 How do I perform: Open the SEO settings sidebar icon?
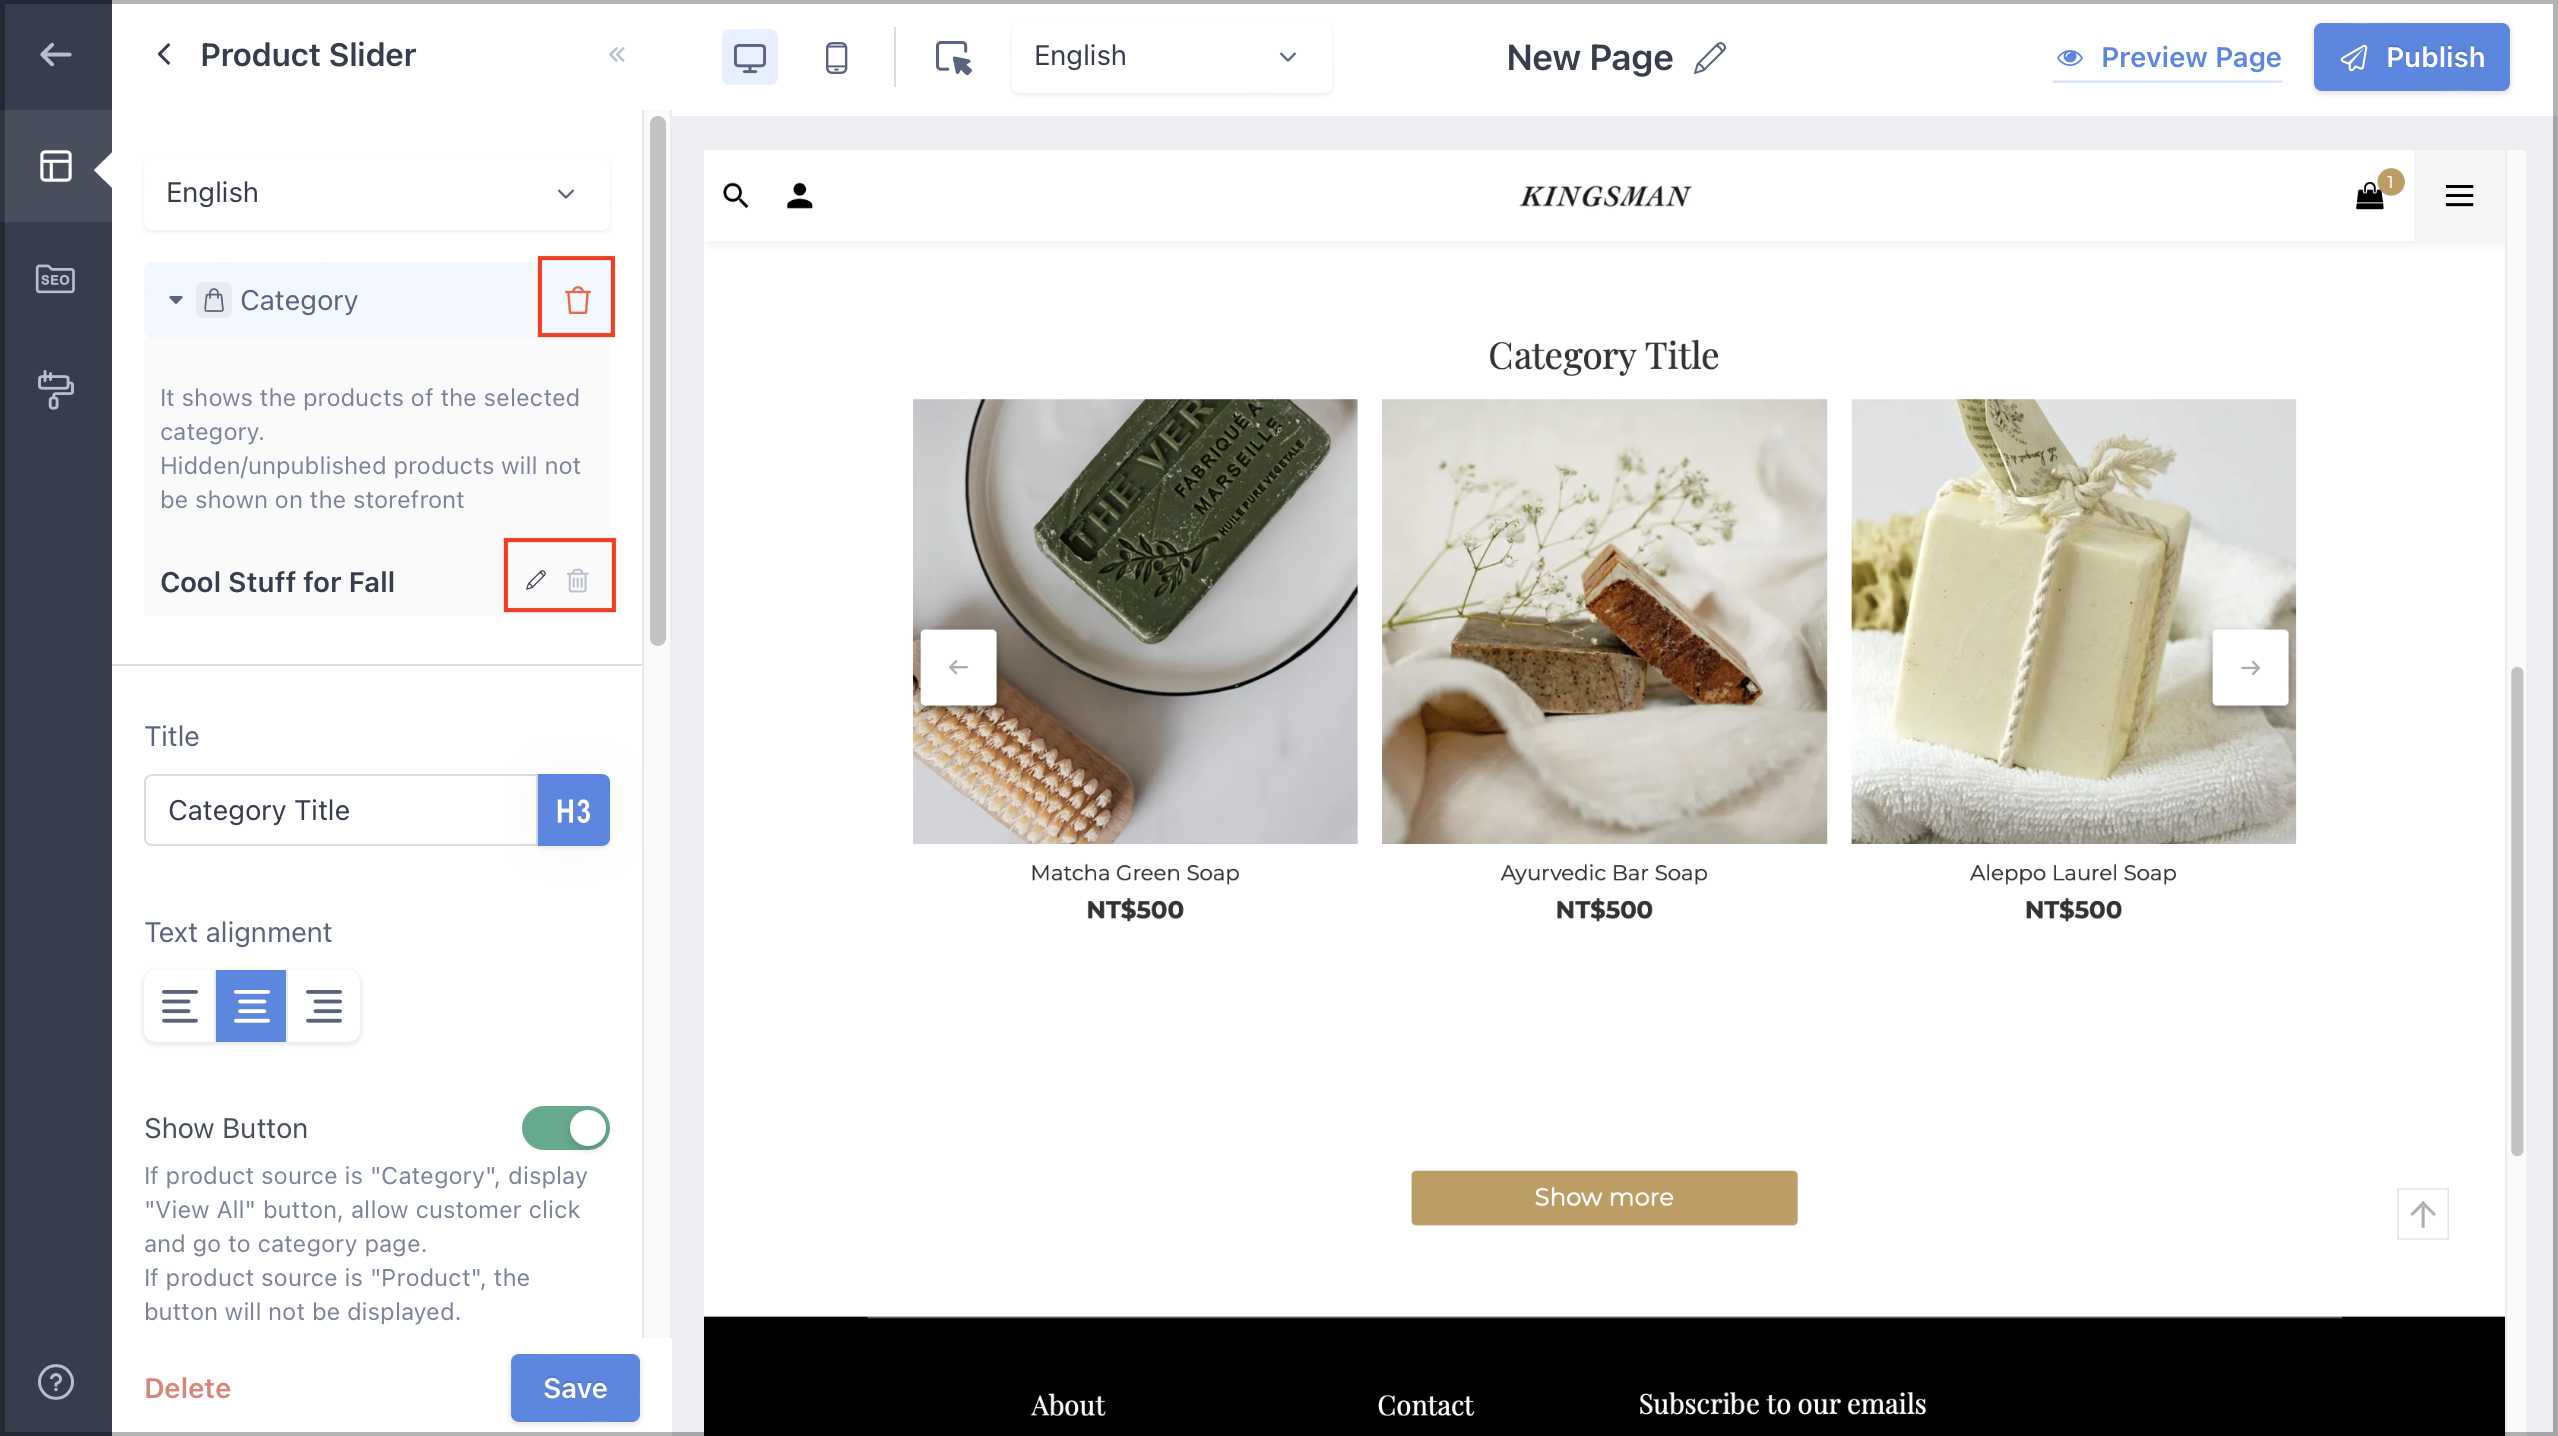pyautogui.click(x=55, y=279)
